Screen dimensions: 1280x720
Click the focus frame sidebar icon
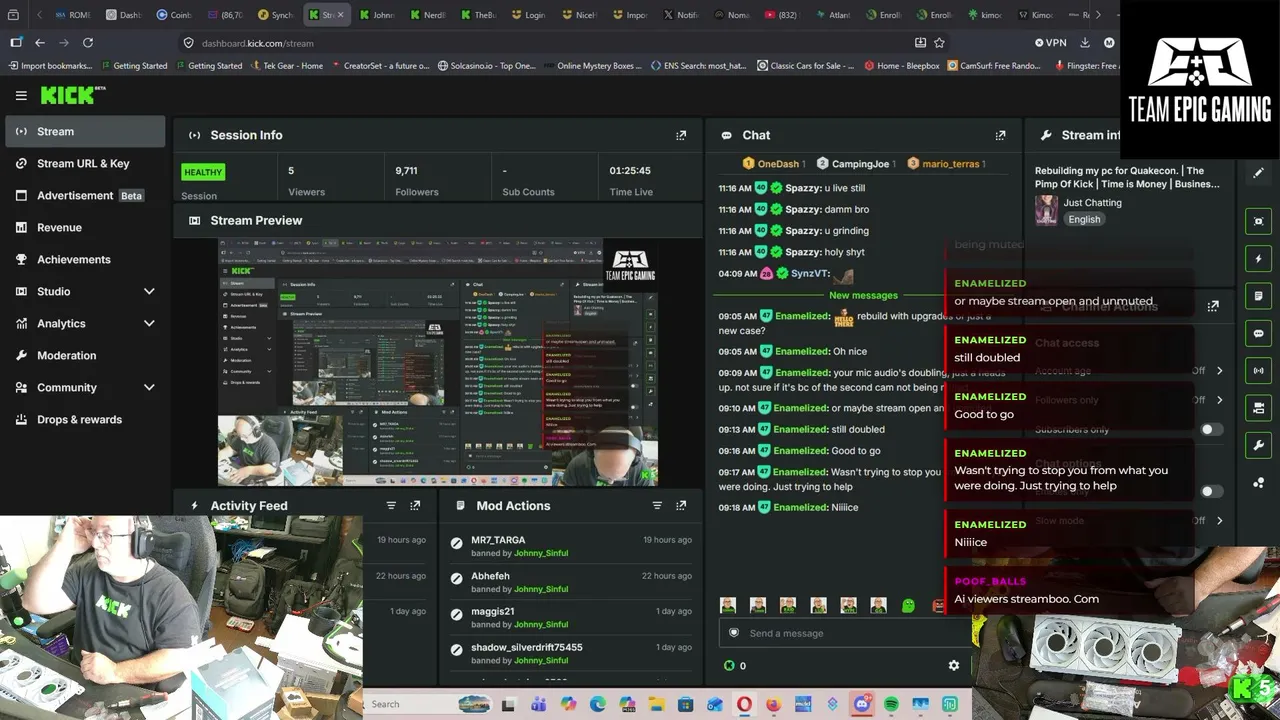[x=1258, y=221]
